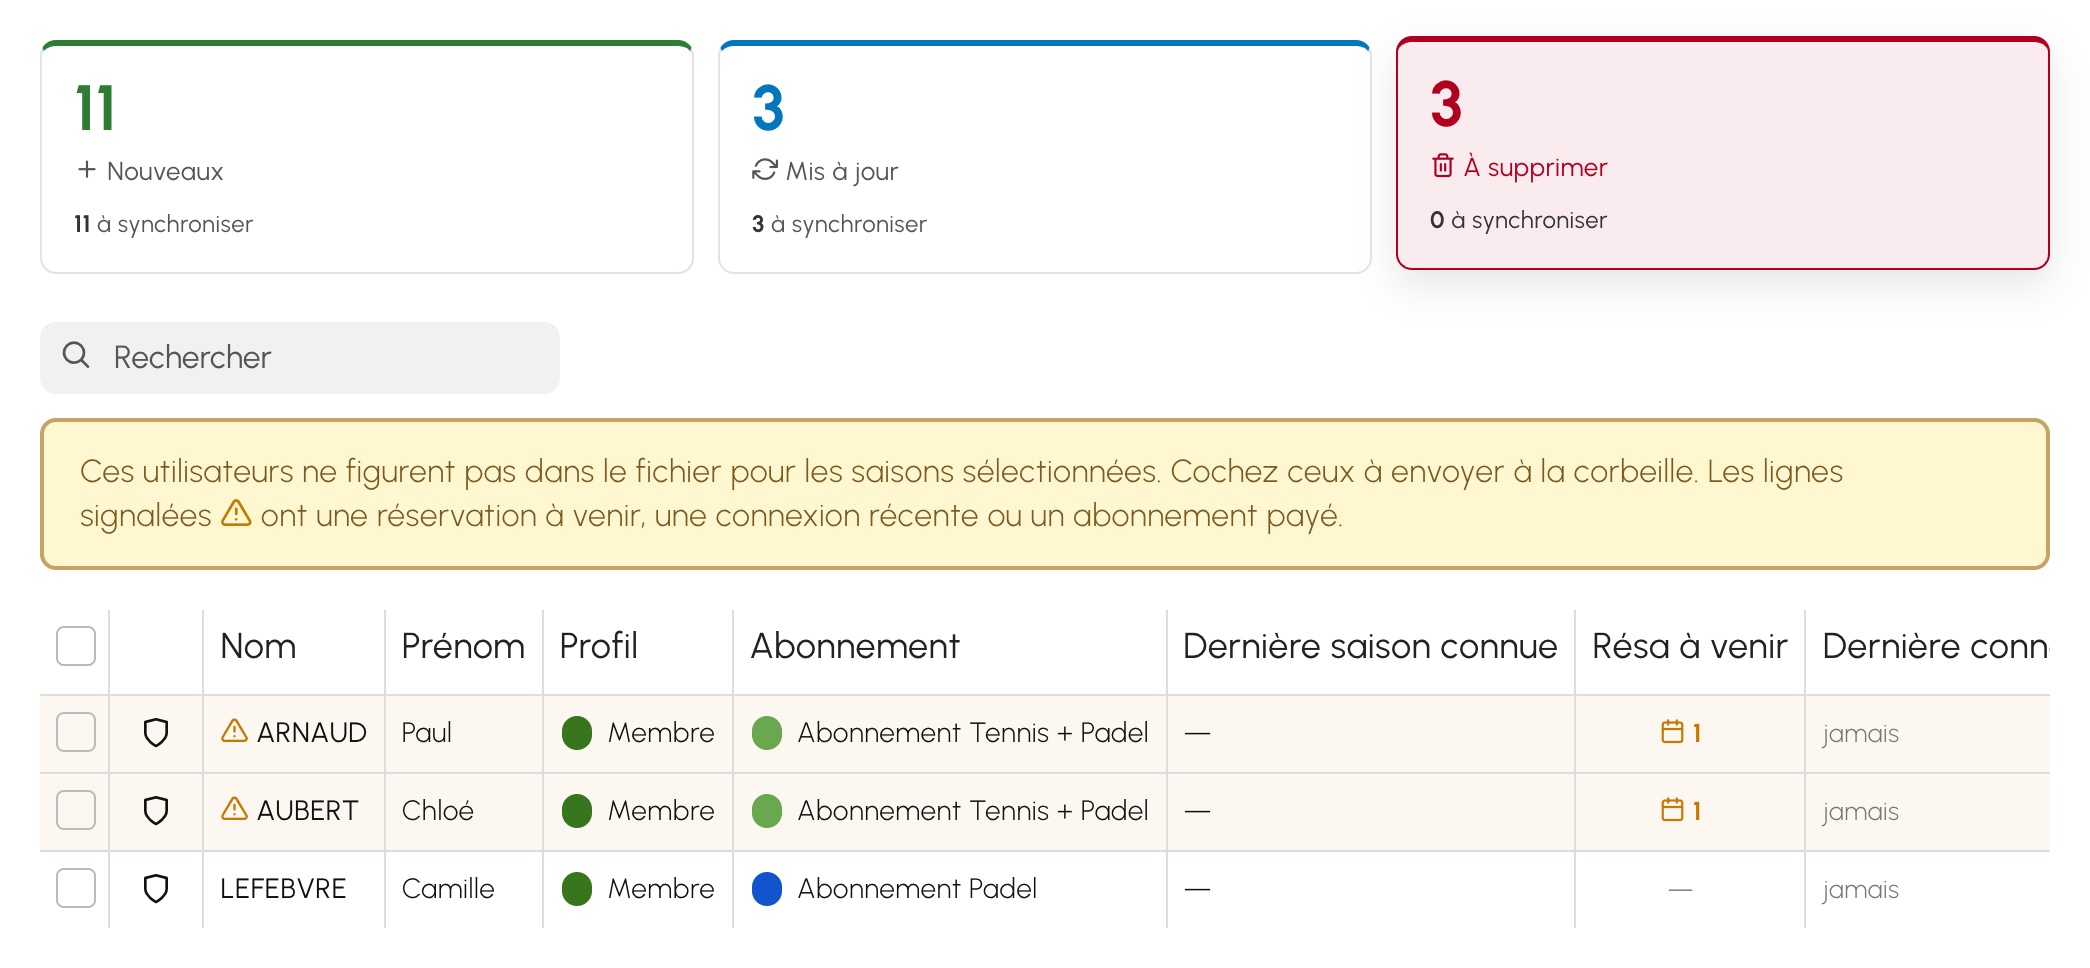
Task: Click the shield icon on the ARNAUD row
Action: coord(156,733)
